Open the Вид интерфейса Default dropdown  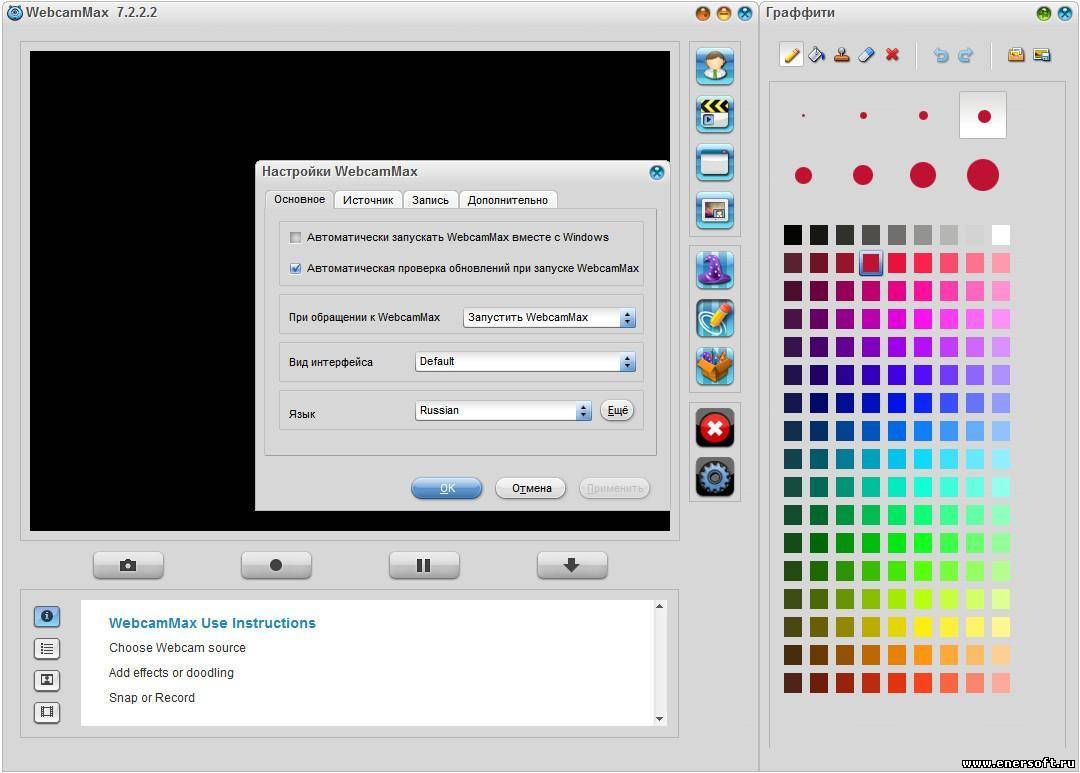[525, 362]
